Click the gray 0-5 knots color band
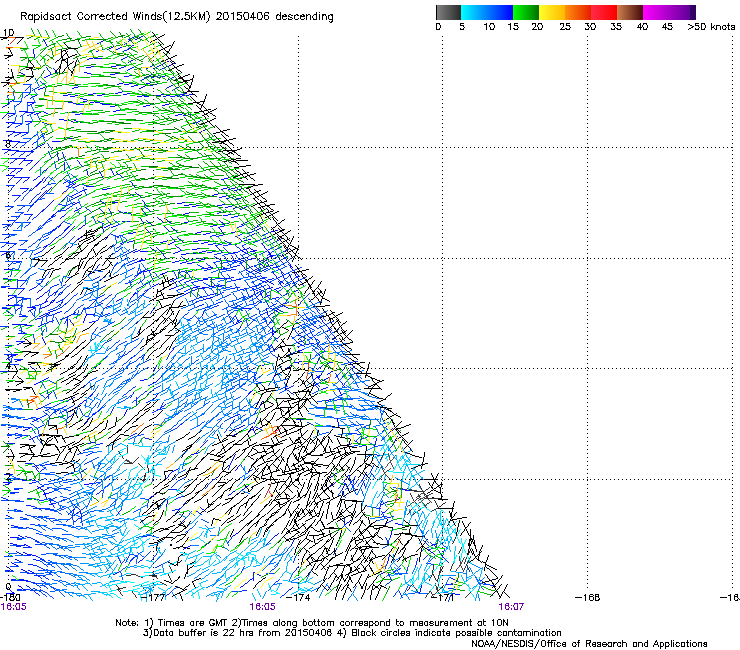This screenshot has width=740, height=650. coord(448,12)
